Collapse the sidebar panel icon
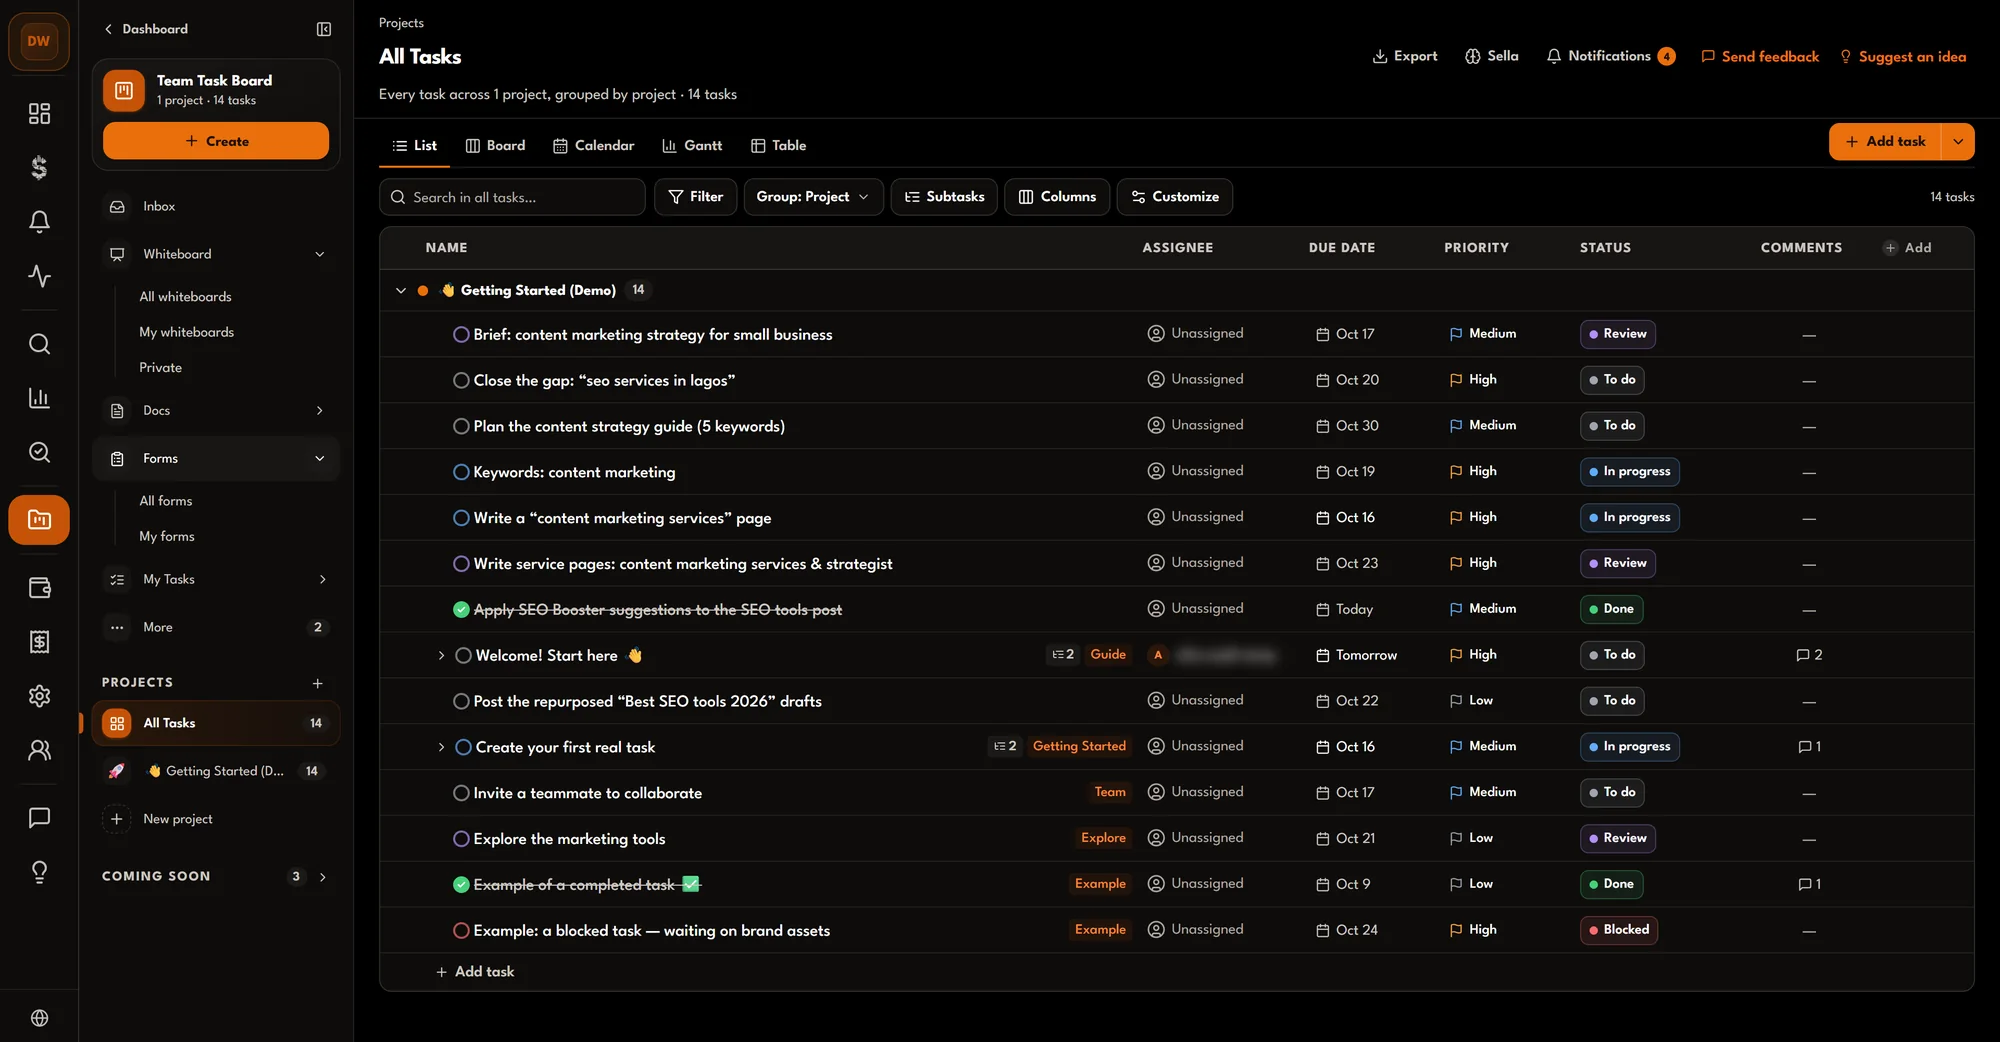 324,29
